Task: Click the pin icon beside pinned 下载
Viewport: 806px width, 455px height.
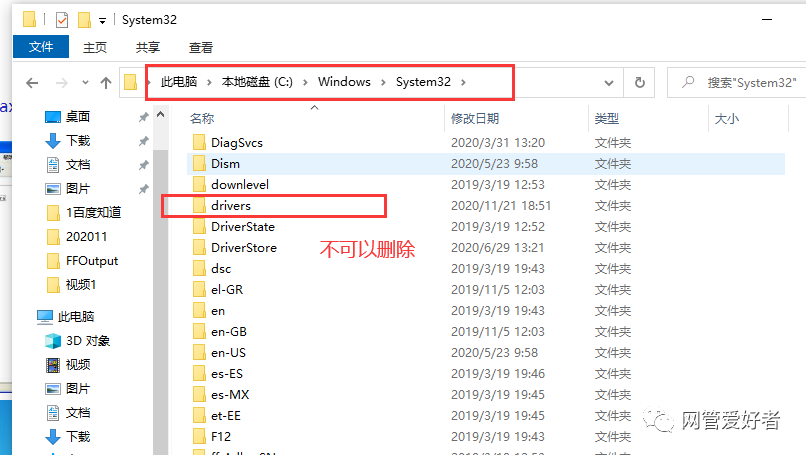Action: pyautogui.click(x=143, y=141)
